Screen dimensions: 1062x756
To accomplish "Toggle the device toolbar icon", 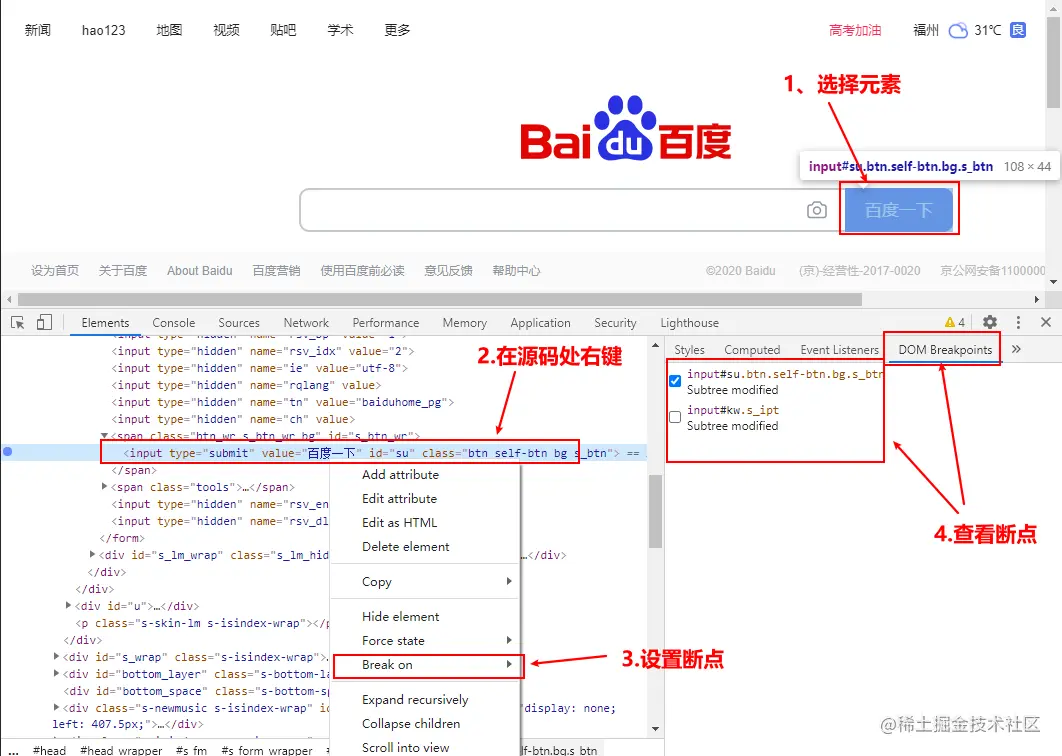I will point(44,322).
